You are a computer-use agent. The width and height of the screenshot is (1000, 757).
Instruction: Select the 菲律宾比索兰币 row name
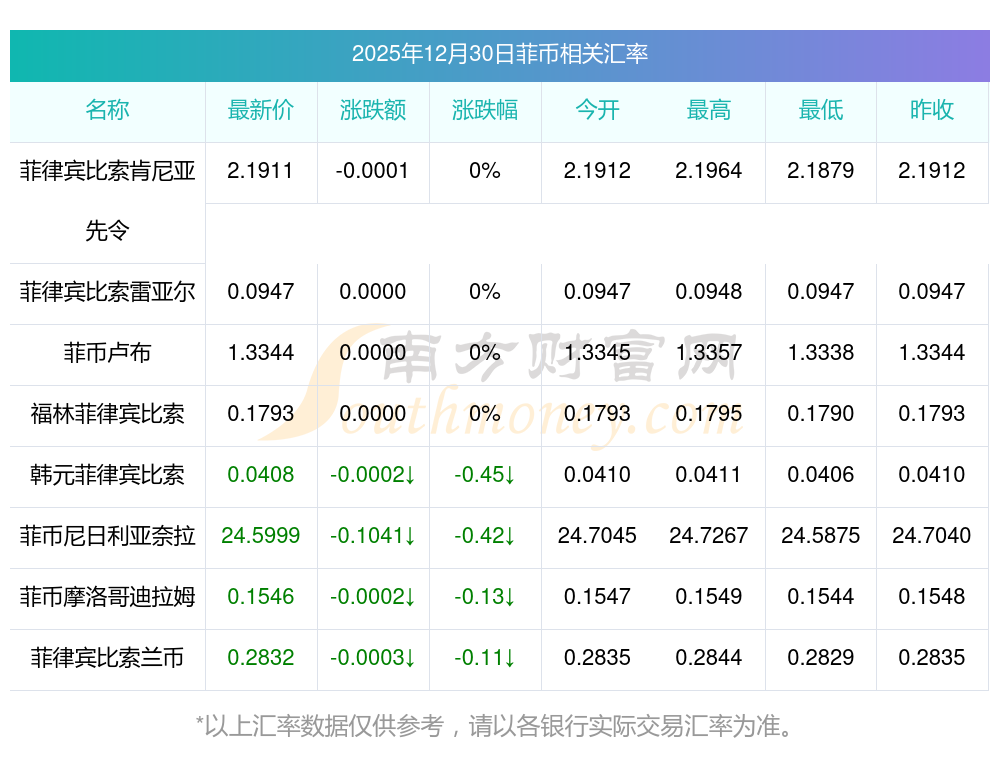coord(107,658)
